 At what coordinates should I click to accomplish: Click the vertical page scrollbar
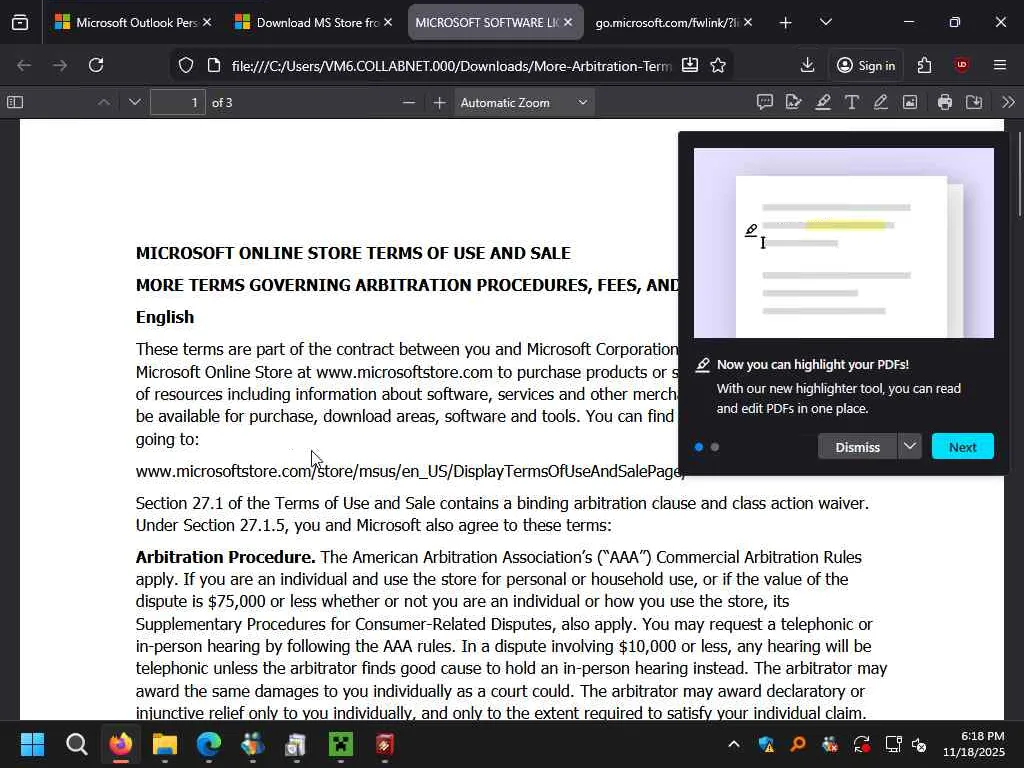point(1019,174)
